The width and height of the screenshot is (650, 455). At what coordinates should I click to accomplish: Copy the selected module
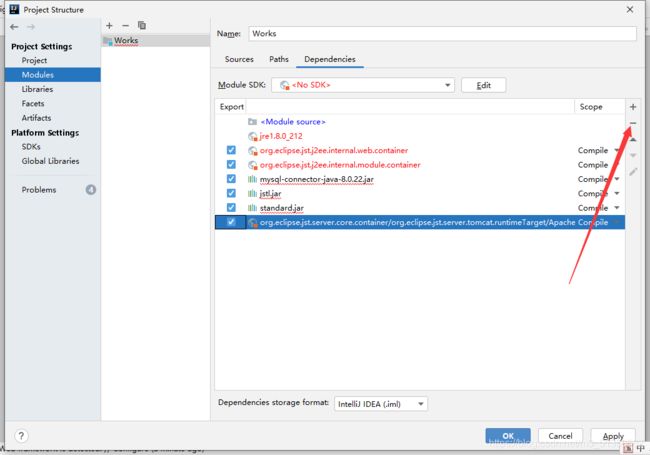[x=142, y=26]
